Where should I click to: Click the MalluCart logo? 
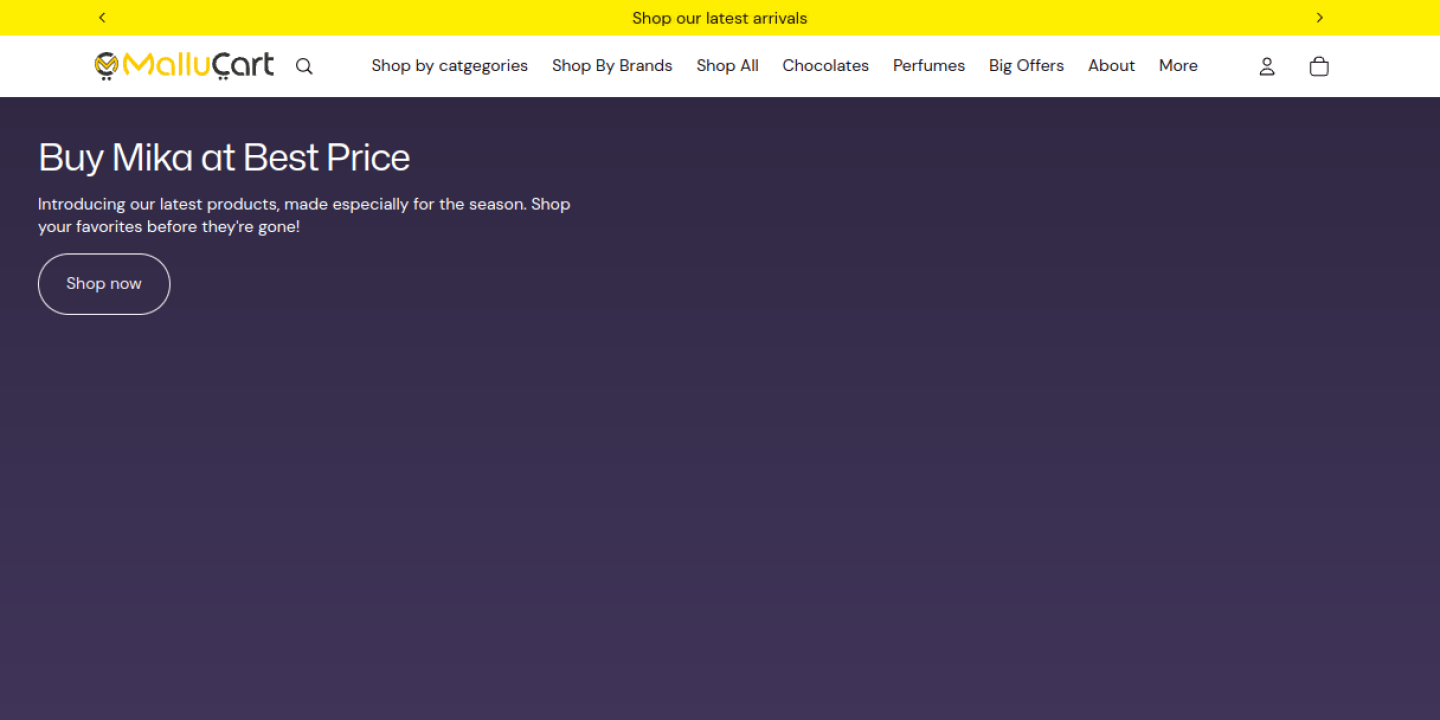coord(184,66)
